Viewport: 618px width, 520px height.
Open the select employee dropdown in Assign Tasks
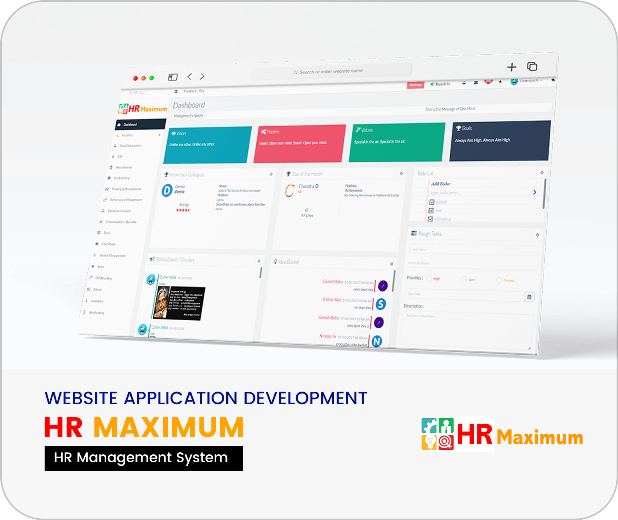tap(471, 263)
